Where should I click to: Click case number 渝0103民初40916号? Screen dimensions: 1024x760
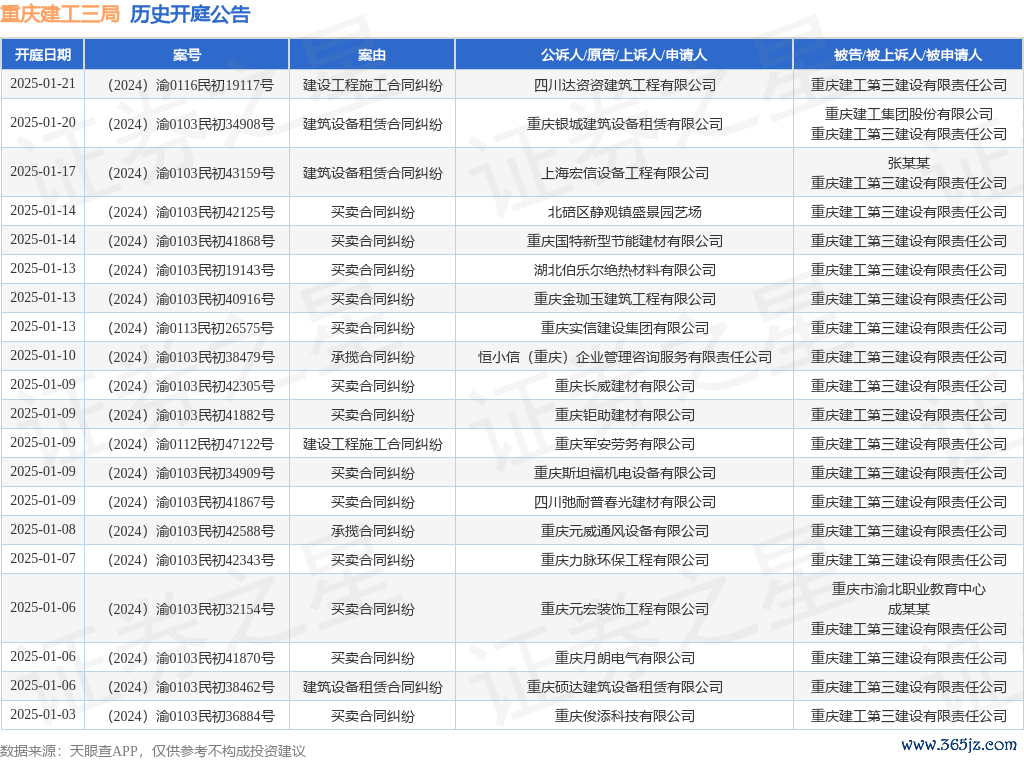point(191,299)
